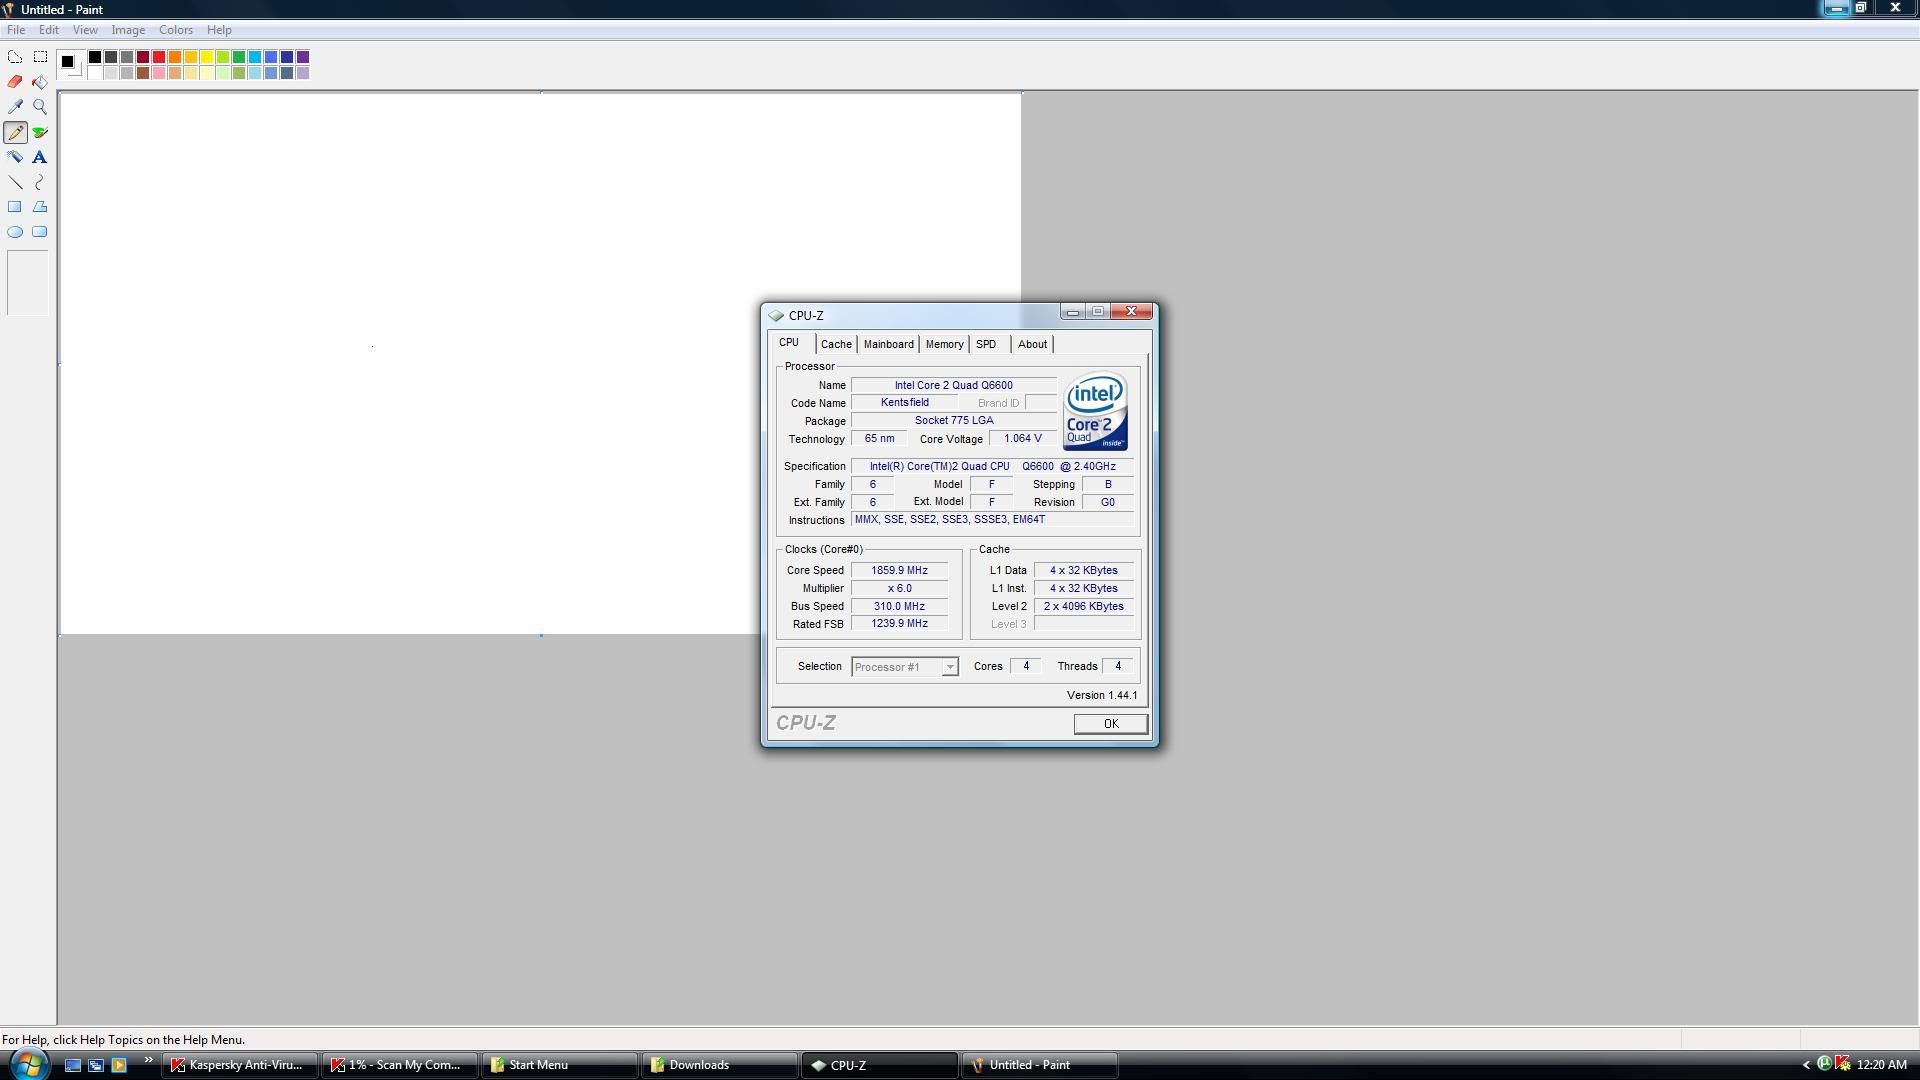Click the CPU-Z taskbar button
The image size is (1920, 1080).
[879, 1065]
